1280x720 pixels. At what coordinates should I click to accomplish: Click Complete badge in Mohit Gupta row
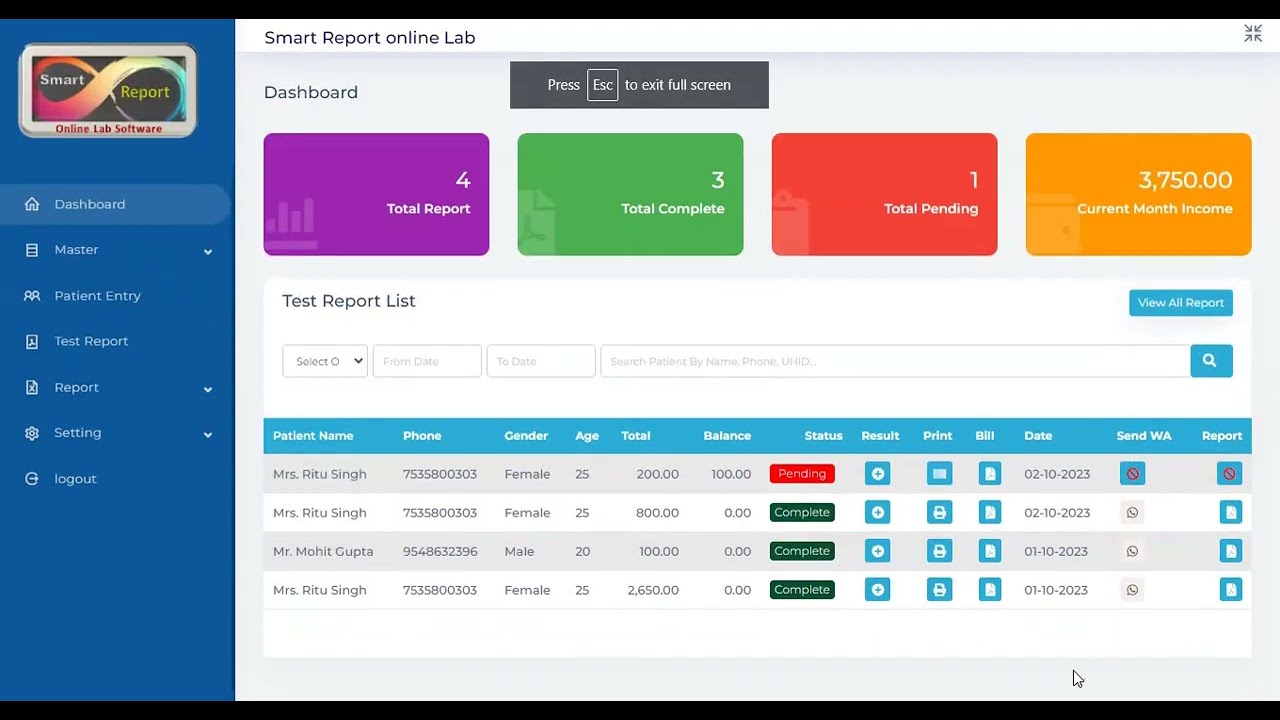(x=802, y=551)
